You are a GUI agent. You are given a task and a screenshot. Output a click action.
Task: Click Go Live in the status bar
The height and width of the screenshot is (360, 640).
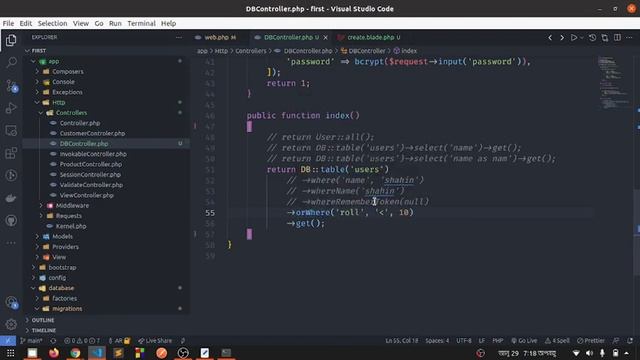tap(524, 340)
